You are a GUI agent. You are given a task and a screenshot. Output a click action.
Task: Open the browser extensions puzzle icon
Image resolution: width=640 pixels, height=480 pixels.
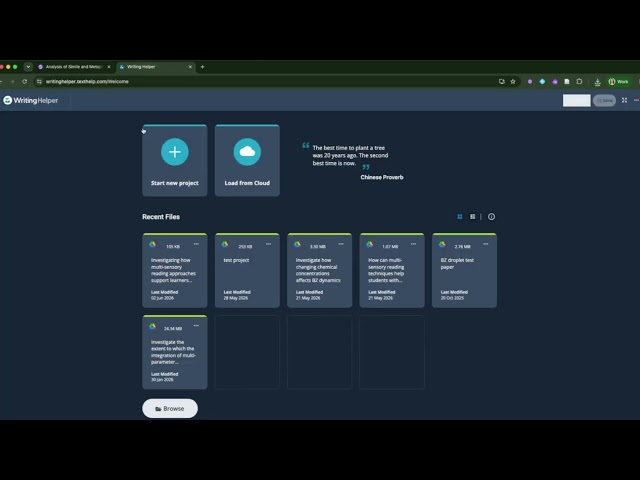tap(579, 82)
